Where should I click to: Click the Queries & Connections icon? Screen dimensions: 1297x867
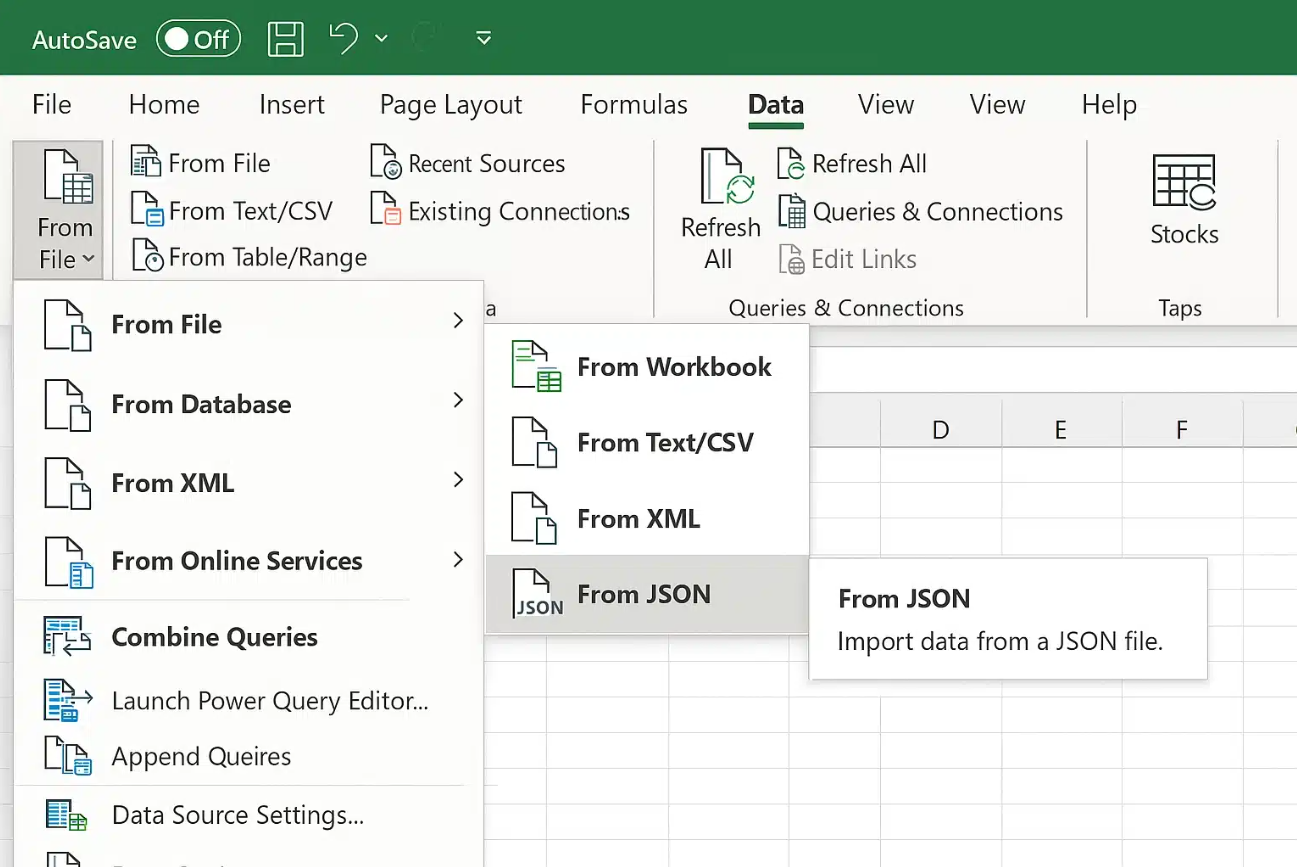point(792,212)
